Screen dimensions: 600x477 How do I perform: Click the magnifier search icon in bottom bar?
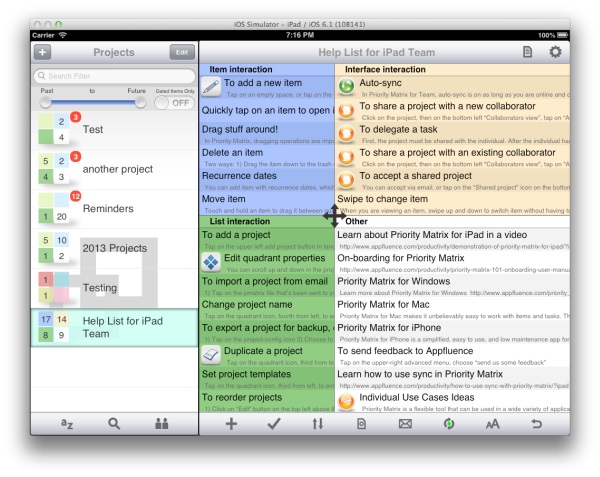click(x=114, y=423)
